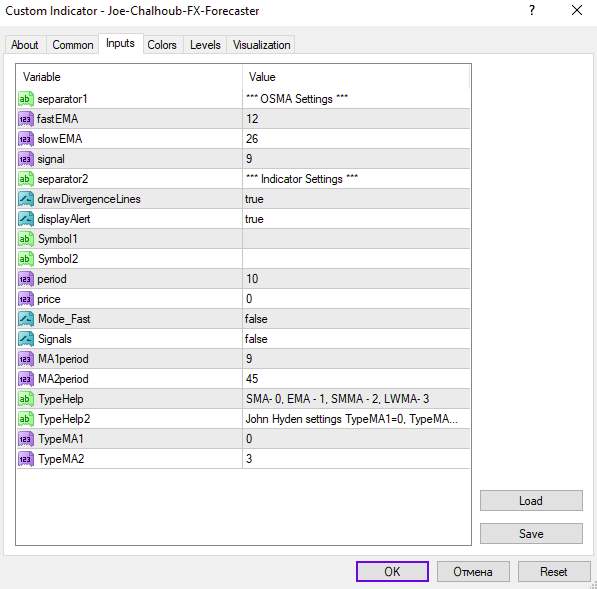Switch to the Colors tab
This screenshot has height=589, width=597.
(162, 45)
